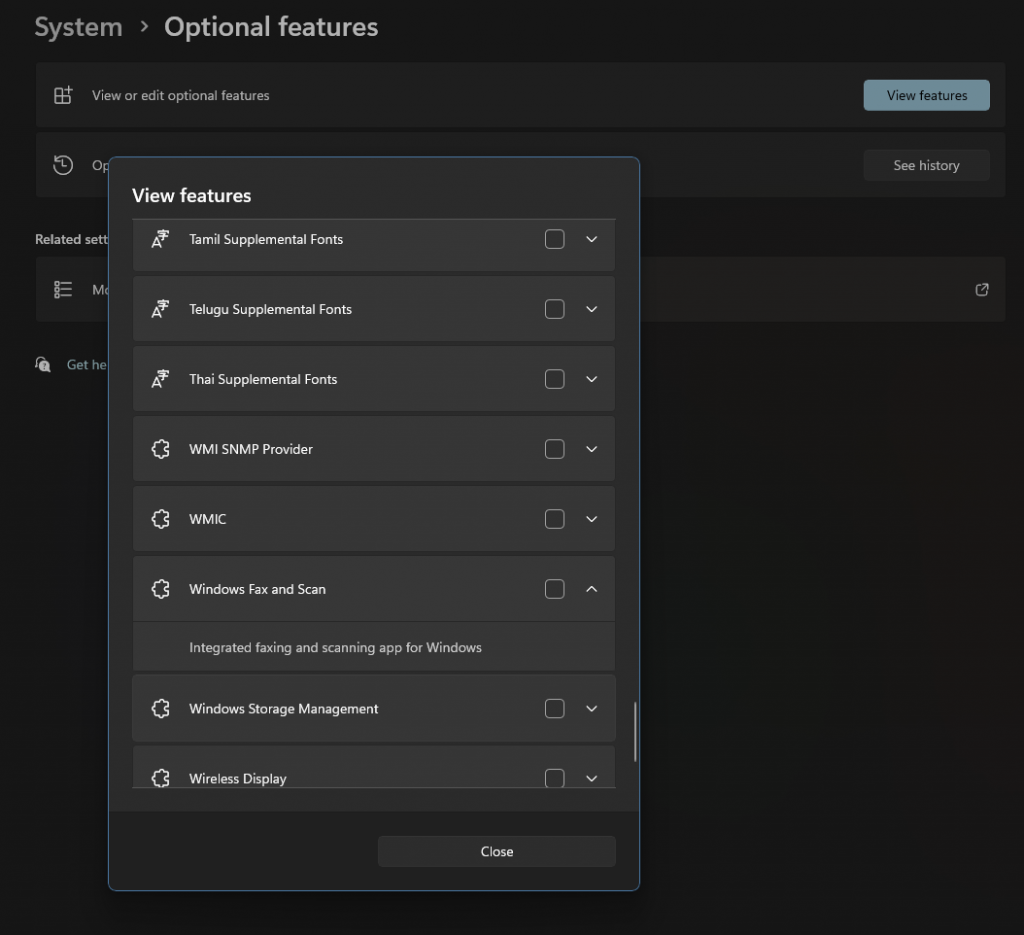Enable the Wireless Display checkbox
This screenshot has height=935, width=1024.
pos(554,778)
